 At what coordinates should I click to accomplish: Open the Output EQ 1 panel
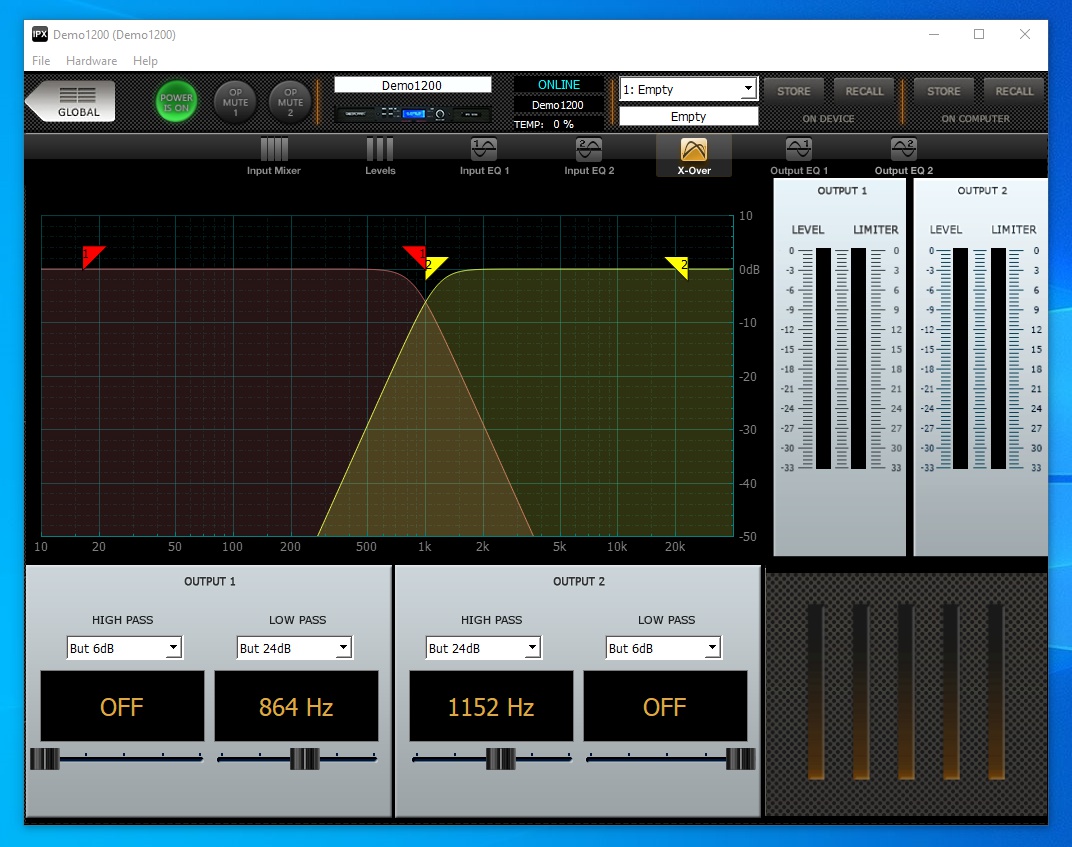(798, 155)
